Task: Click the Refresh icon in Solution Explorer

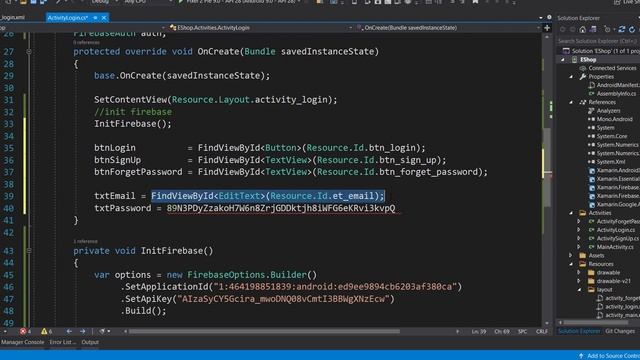Action: [x=632, y=29]
